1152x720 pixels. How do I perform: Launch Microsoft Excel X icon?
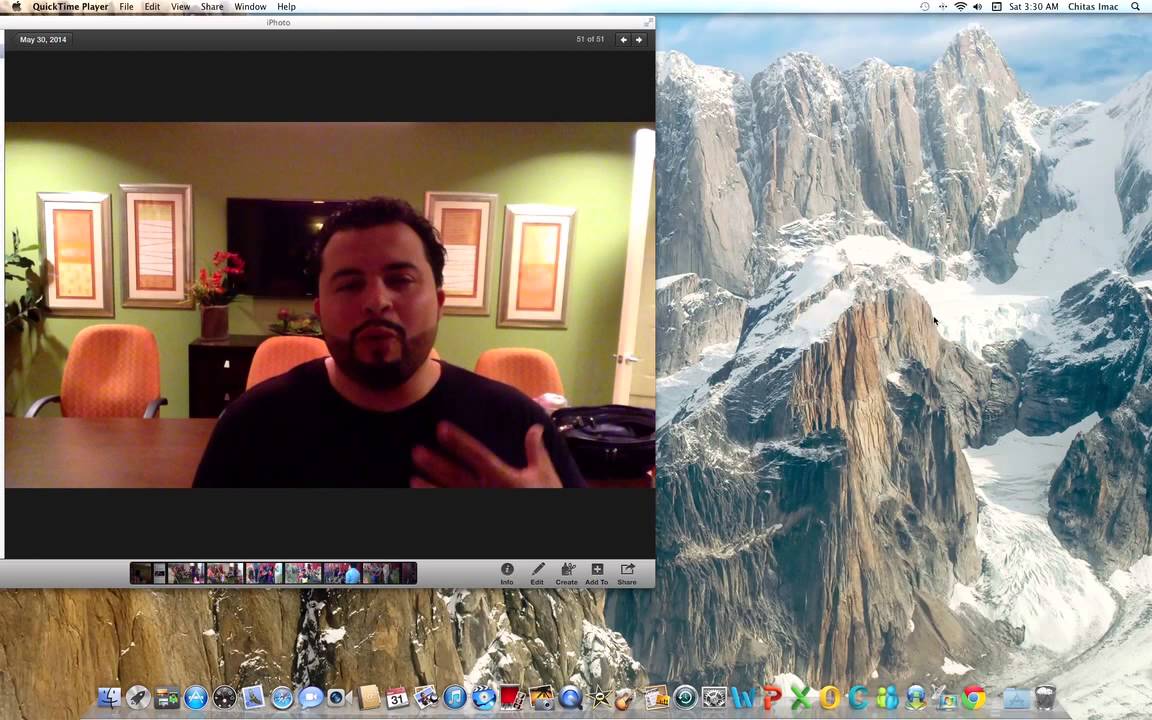click(x=801, y=696)
